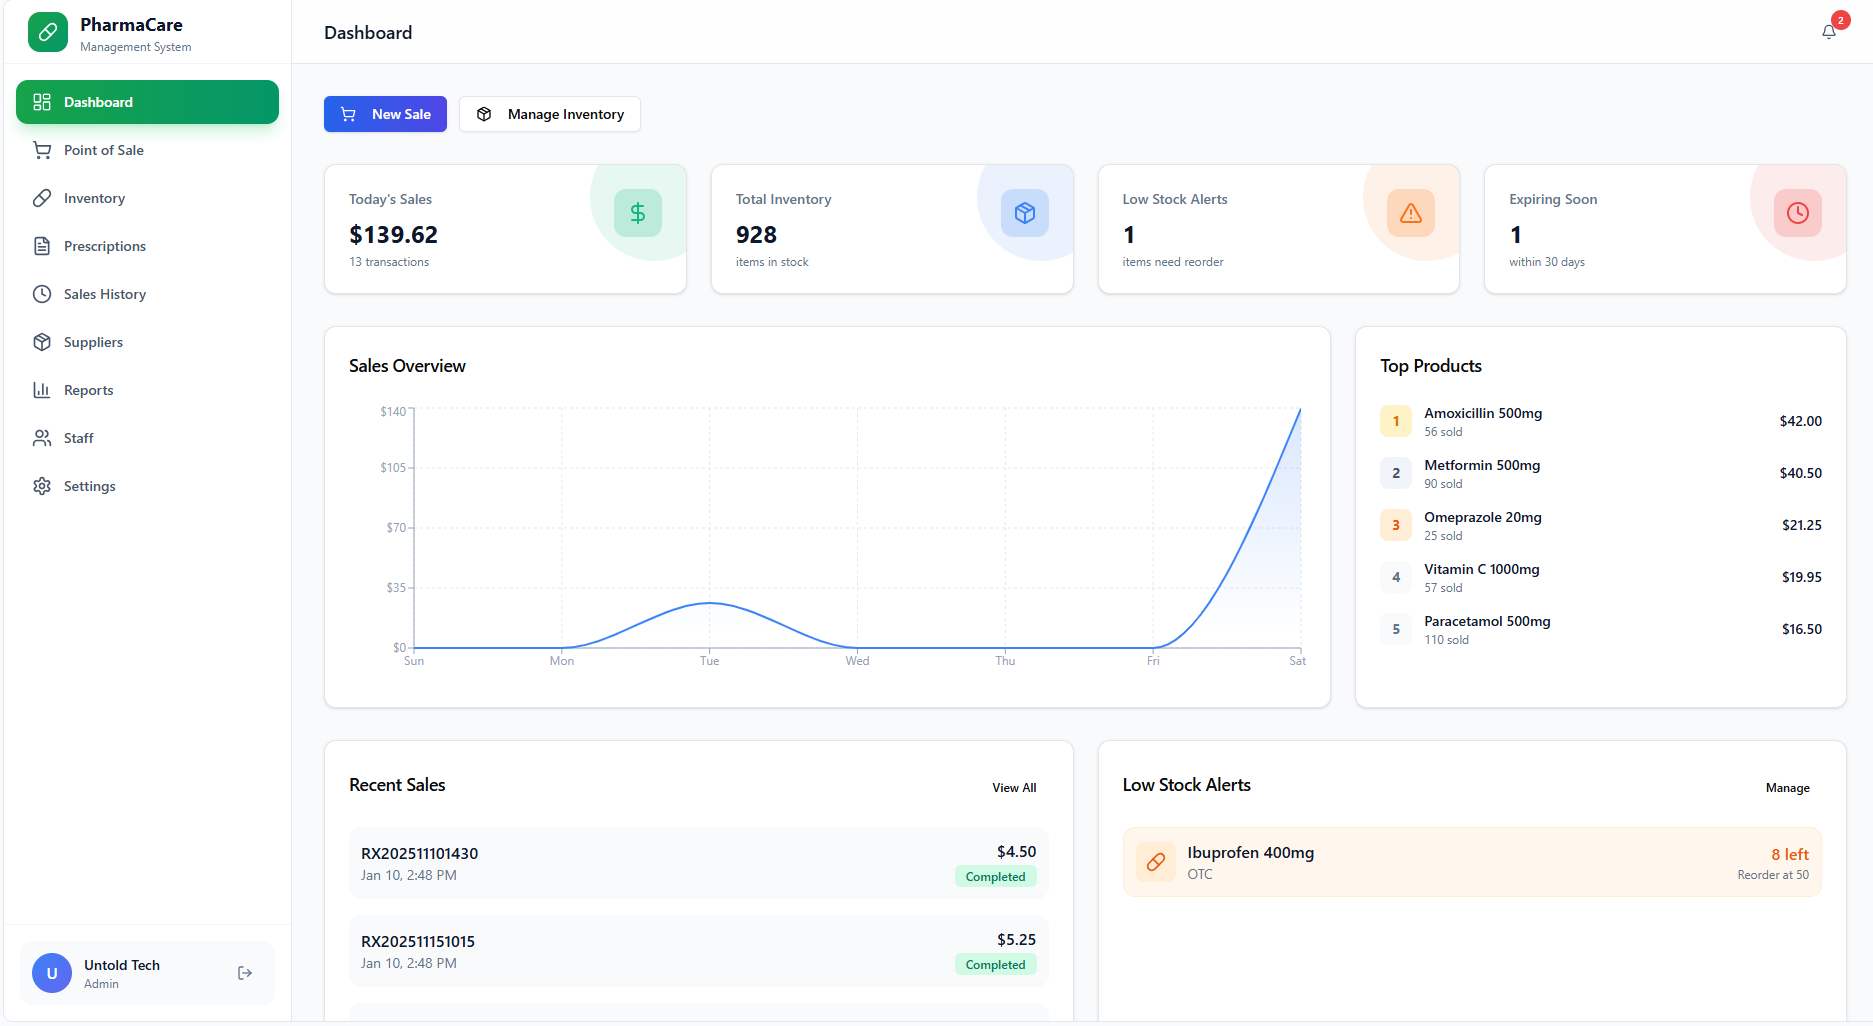Click the PharmaCare pill logo
This screenshot has width=1873, height=1026.
(48, 33)
